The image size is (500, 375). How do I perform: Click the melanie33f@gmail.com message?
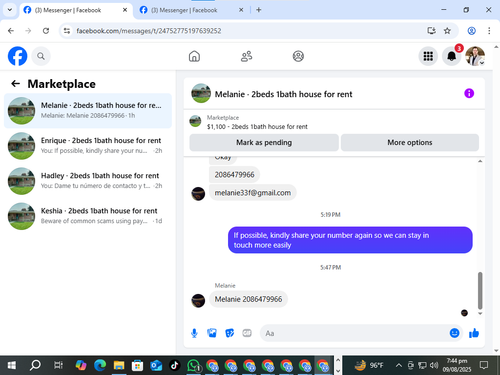[x=253, y=193]
